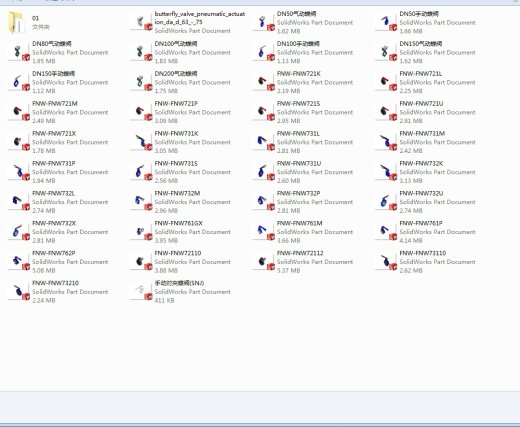Pick the DN100气动蝶阀 file icon

[142, 52]
